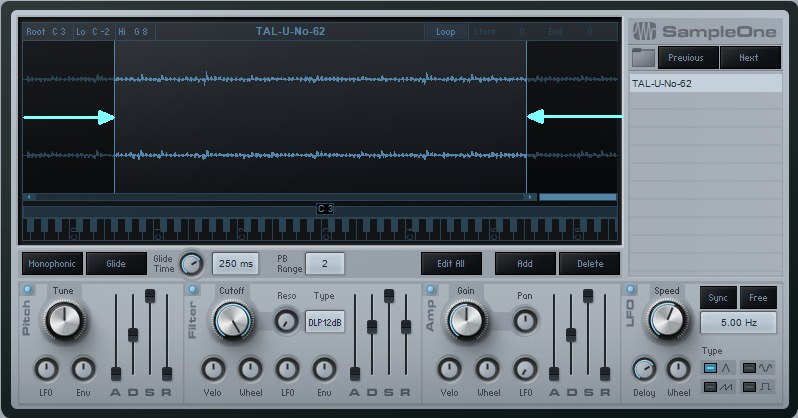Select the sawtooth LFO waveform type
Viewport: 798px width, 418px height.
coord(718,387)
